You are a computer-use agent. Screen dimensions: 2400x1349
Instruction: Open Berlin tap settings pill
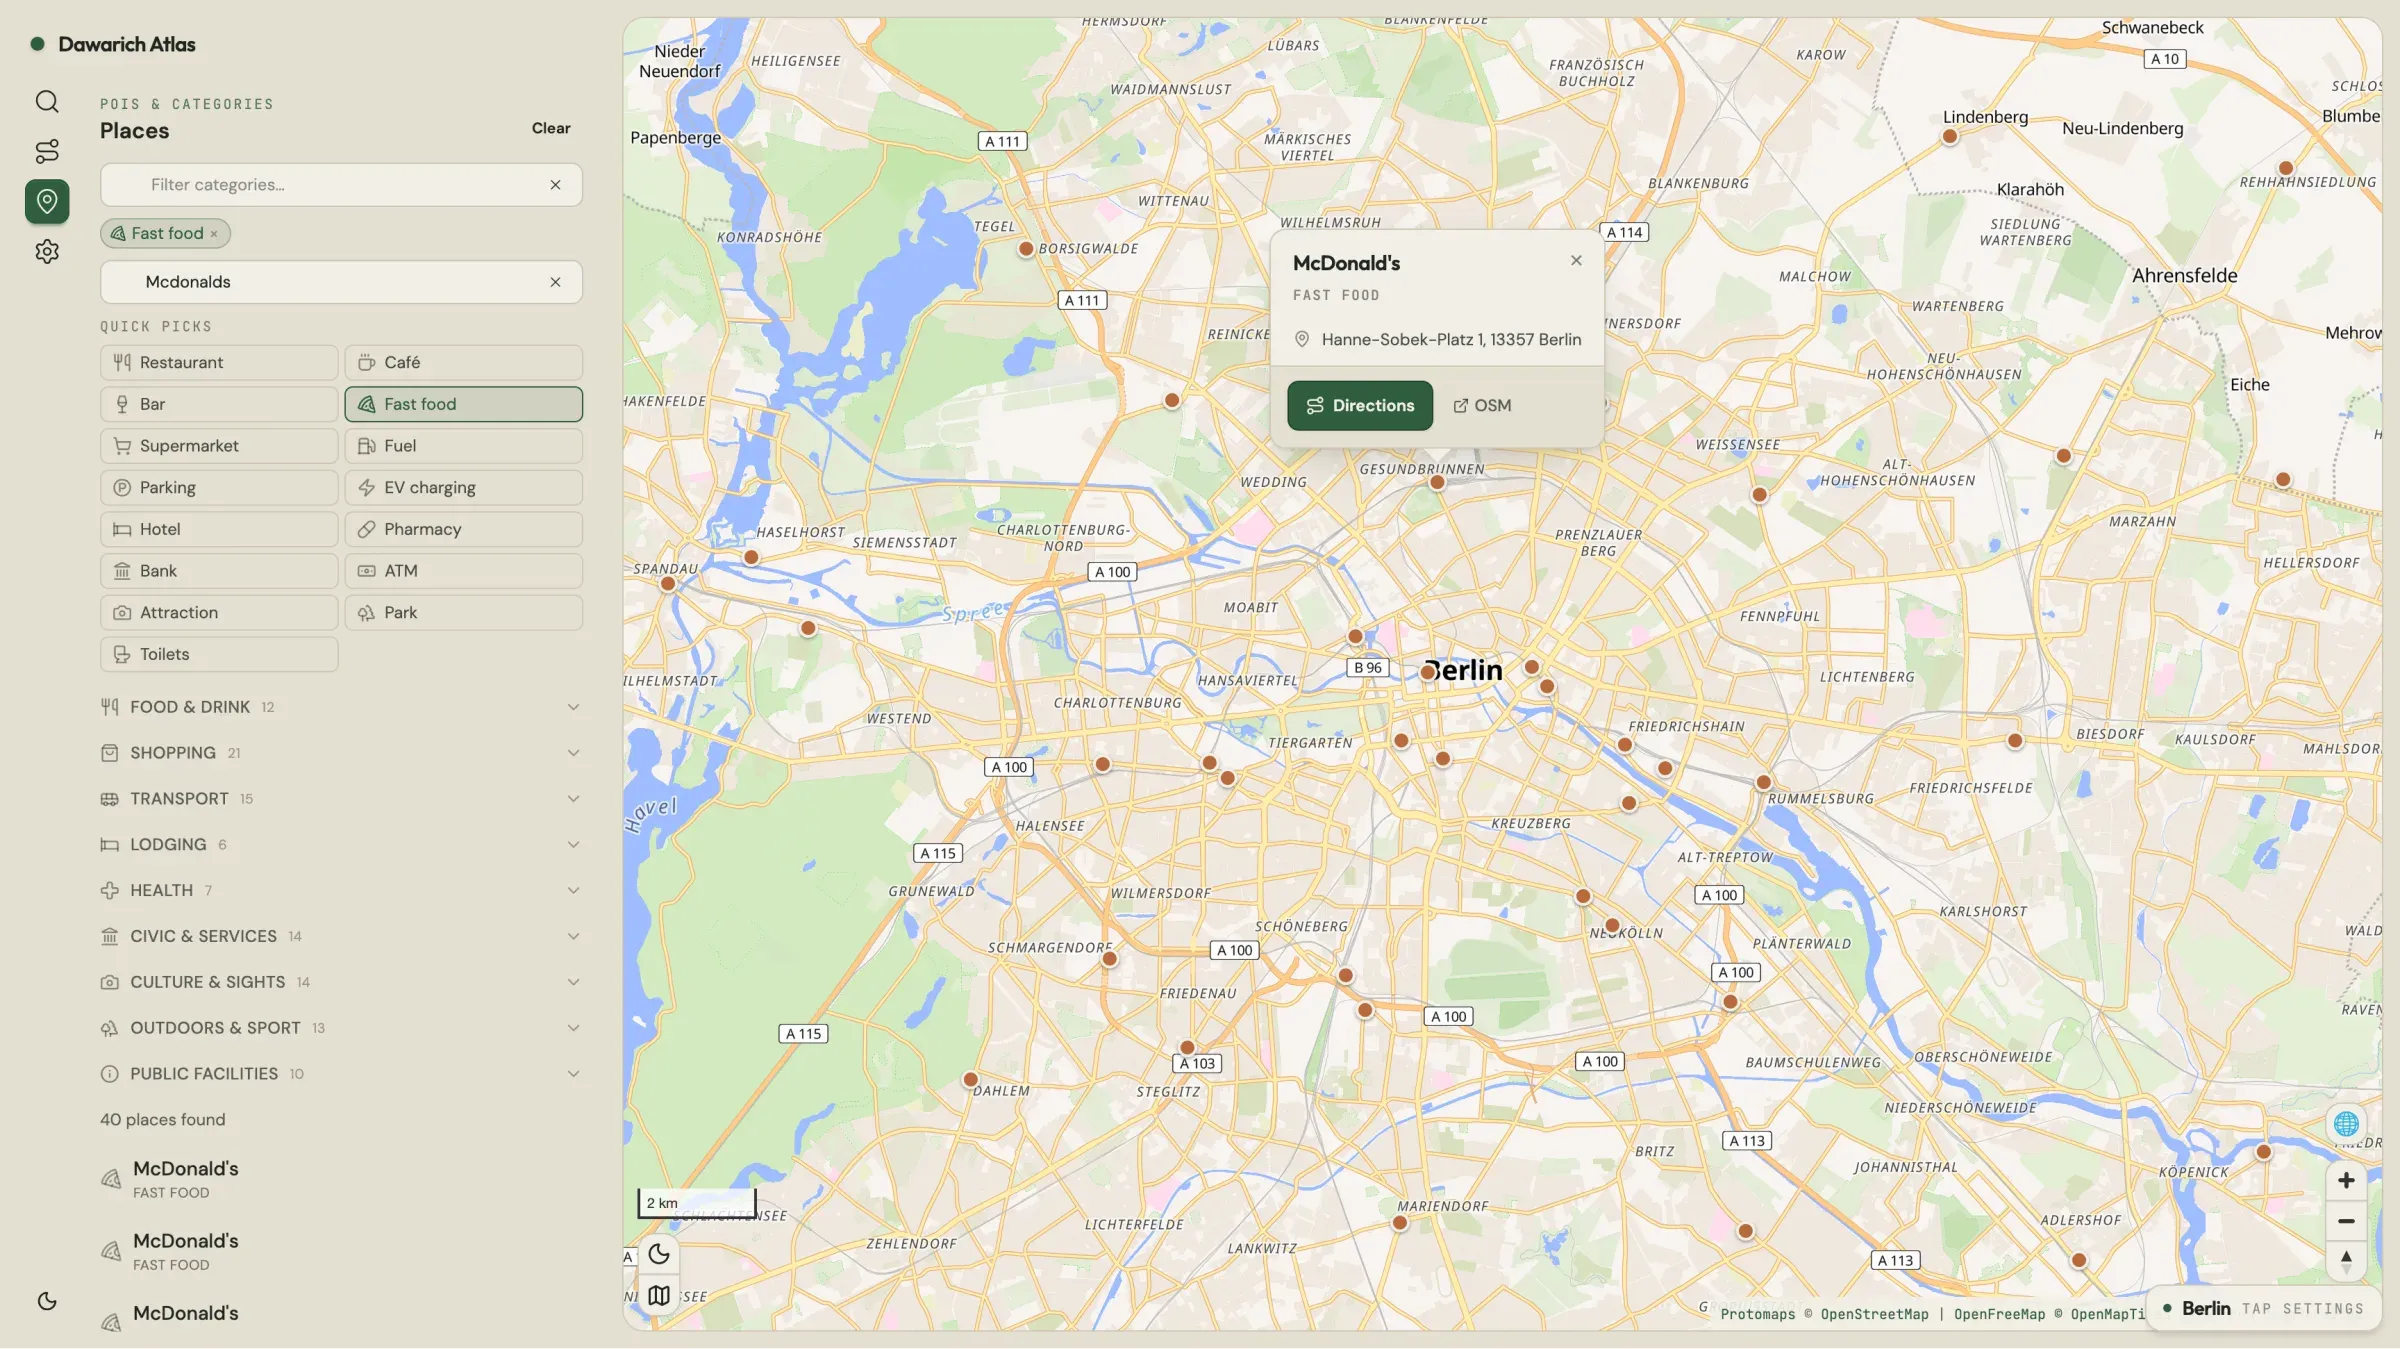[x=2264, y=1308]
